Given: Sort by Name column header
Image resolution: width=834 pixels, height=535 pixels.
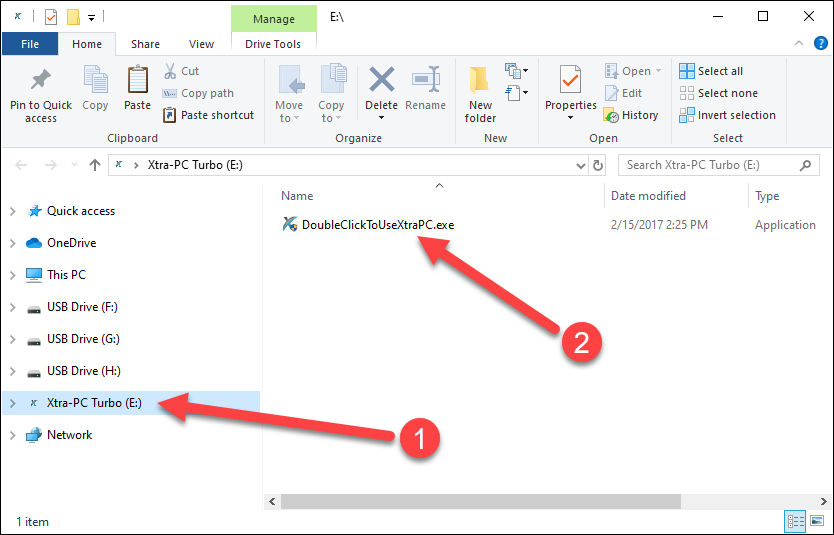Looking at the screenshot, I should click(x=297, y=196).
